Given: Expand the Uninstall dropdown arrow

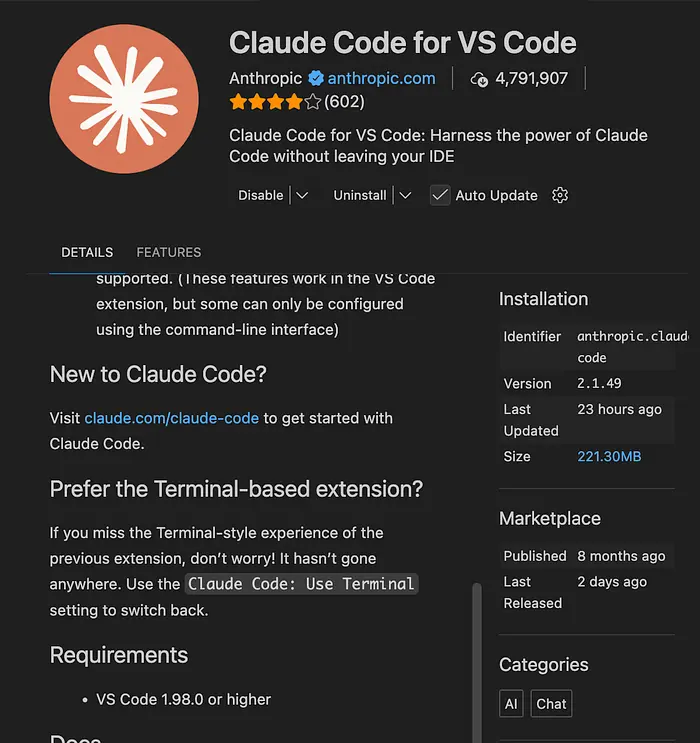Looking at the screenshot, I should 405,195.
